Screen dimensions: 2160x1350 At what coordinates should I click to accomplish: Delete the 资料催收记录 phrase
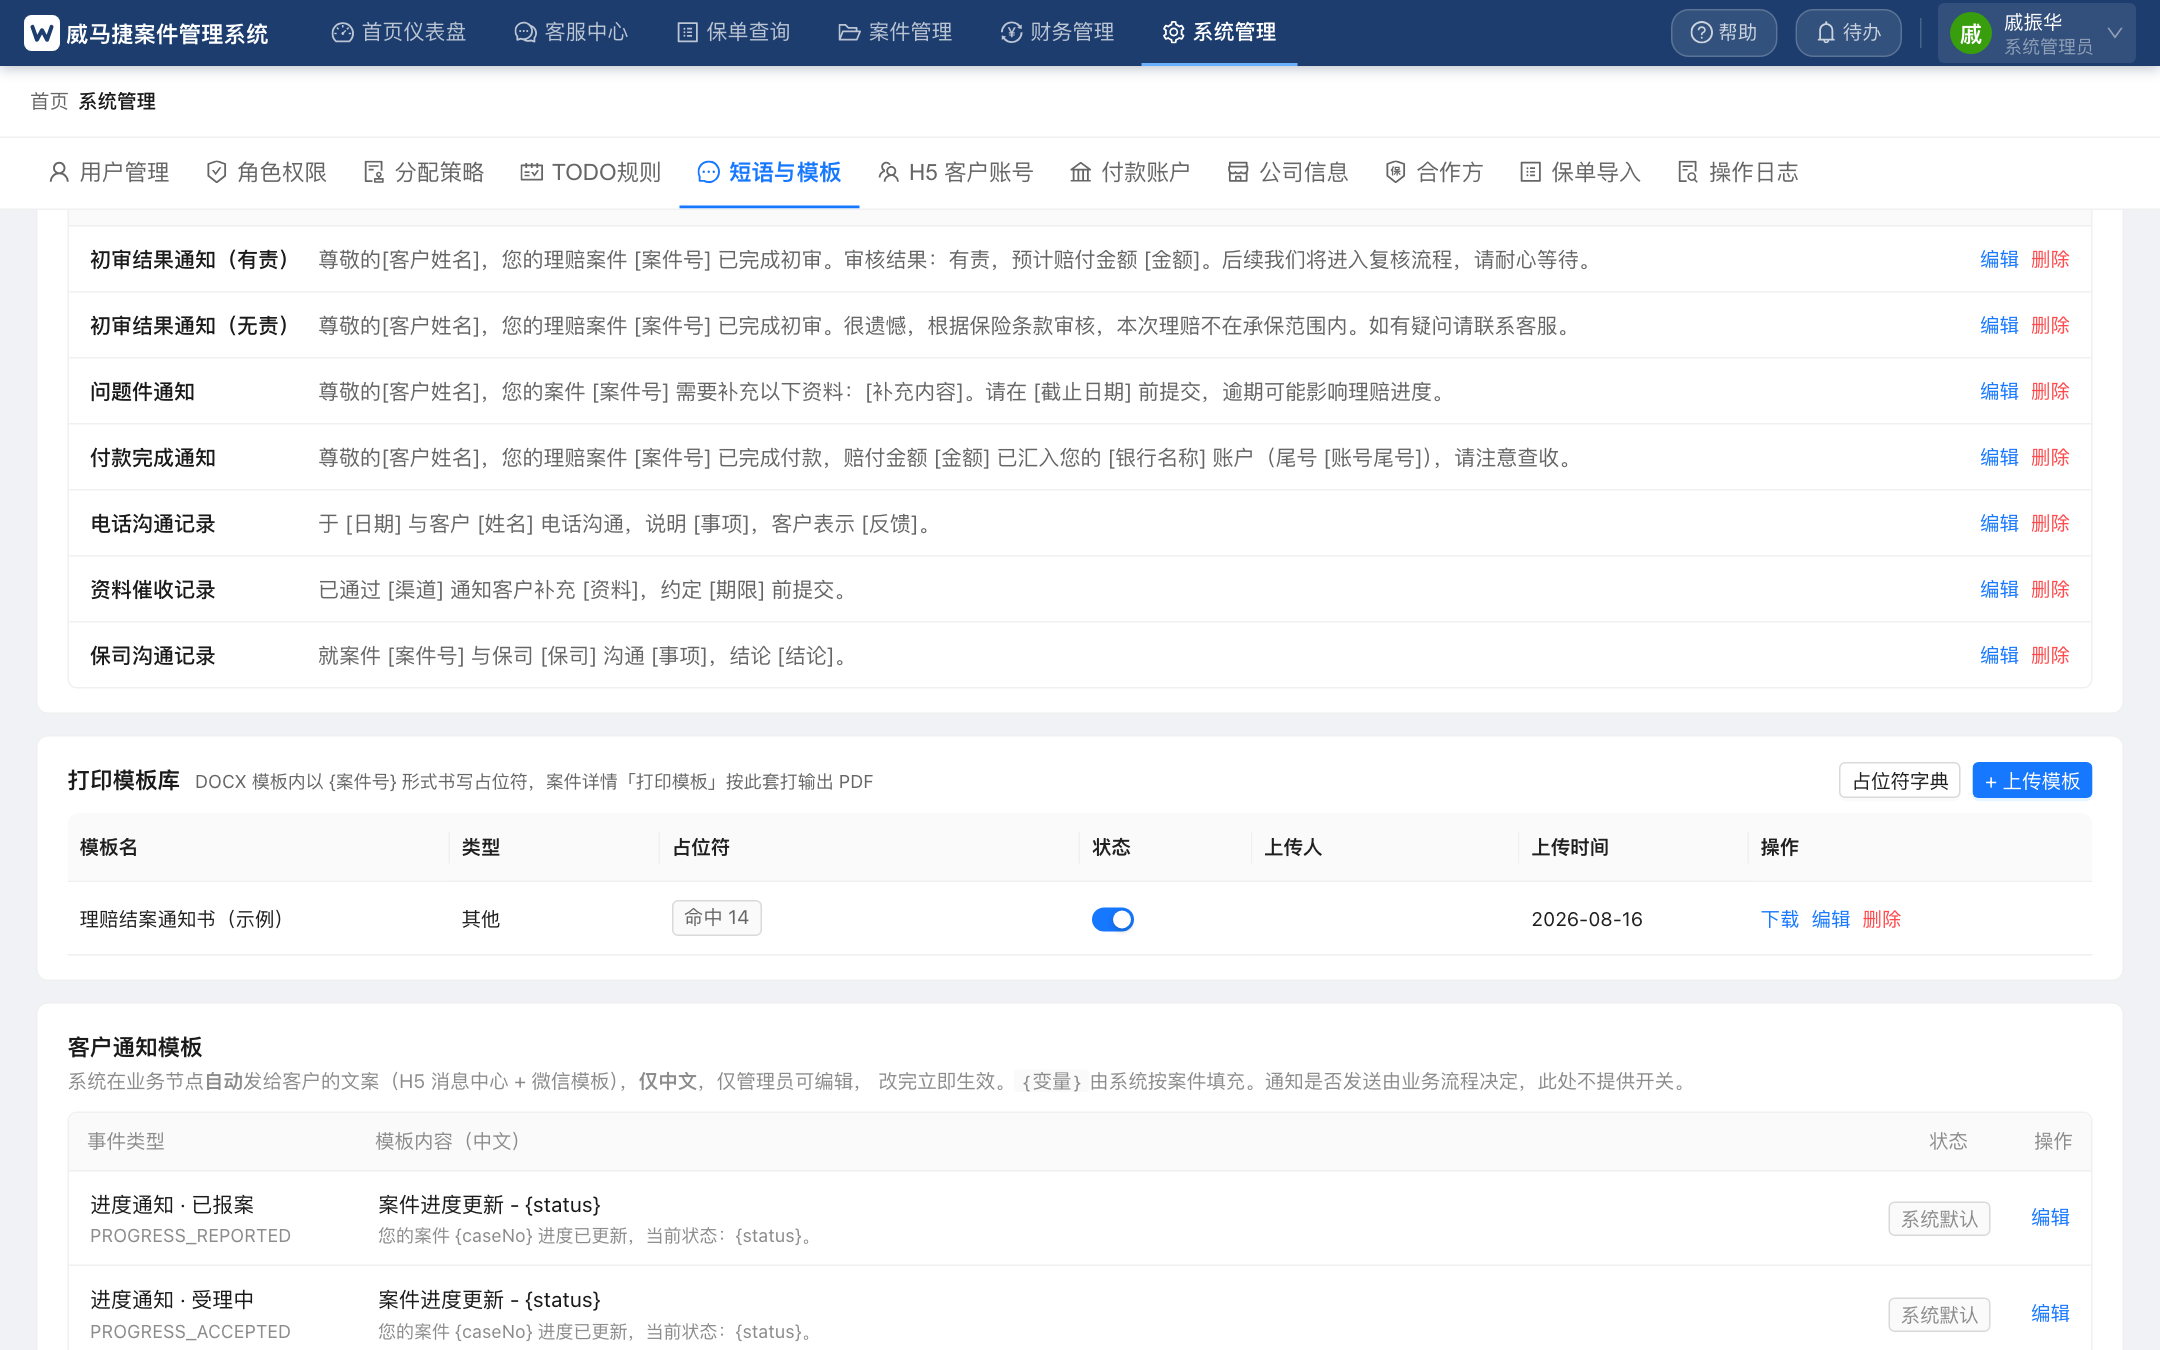point(2050,589)
